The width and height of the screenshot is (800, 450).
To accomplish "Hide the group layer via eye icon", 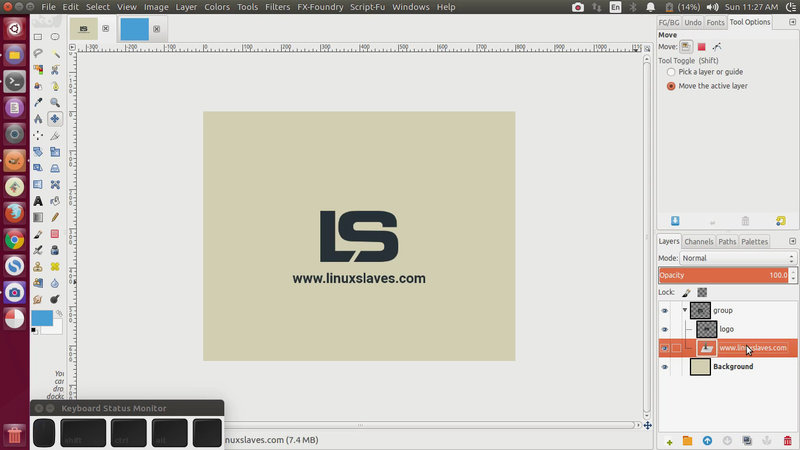I will [664, 311].
